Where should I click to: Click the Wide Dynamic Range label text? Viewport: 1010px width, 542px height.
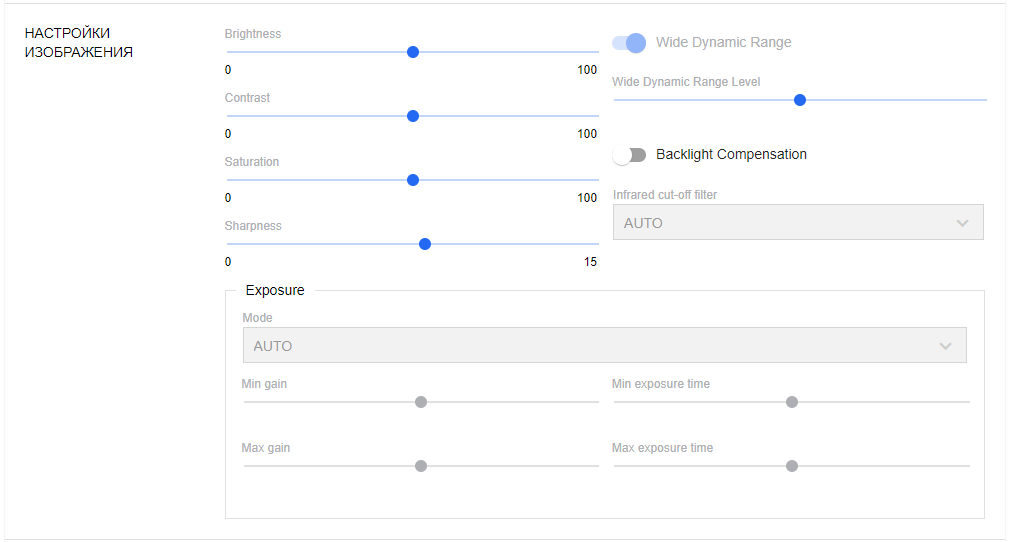click(723, 43)
